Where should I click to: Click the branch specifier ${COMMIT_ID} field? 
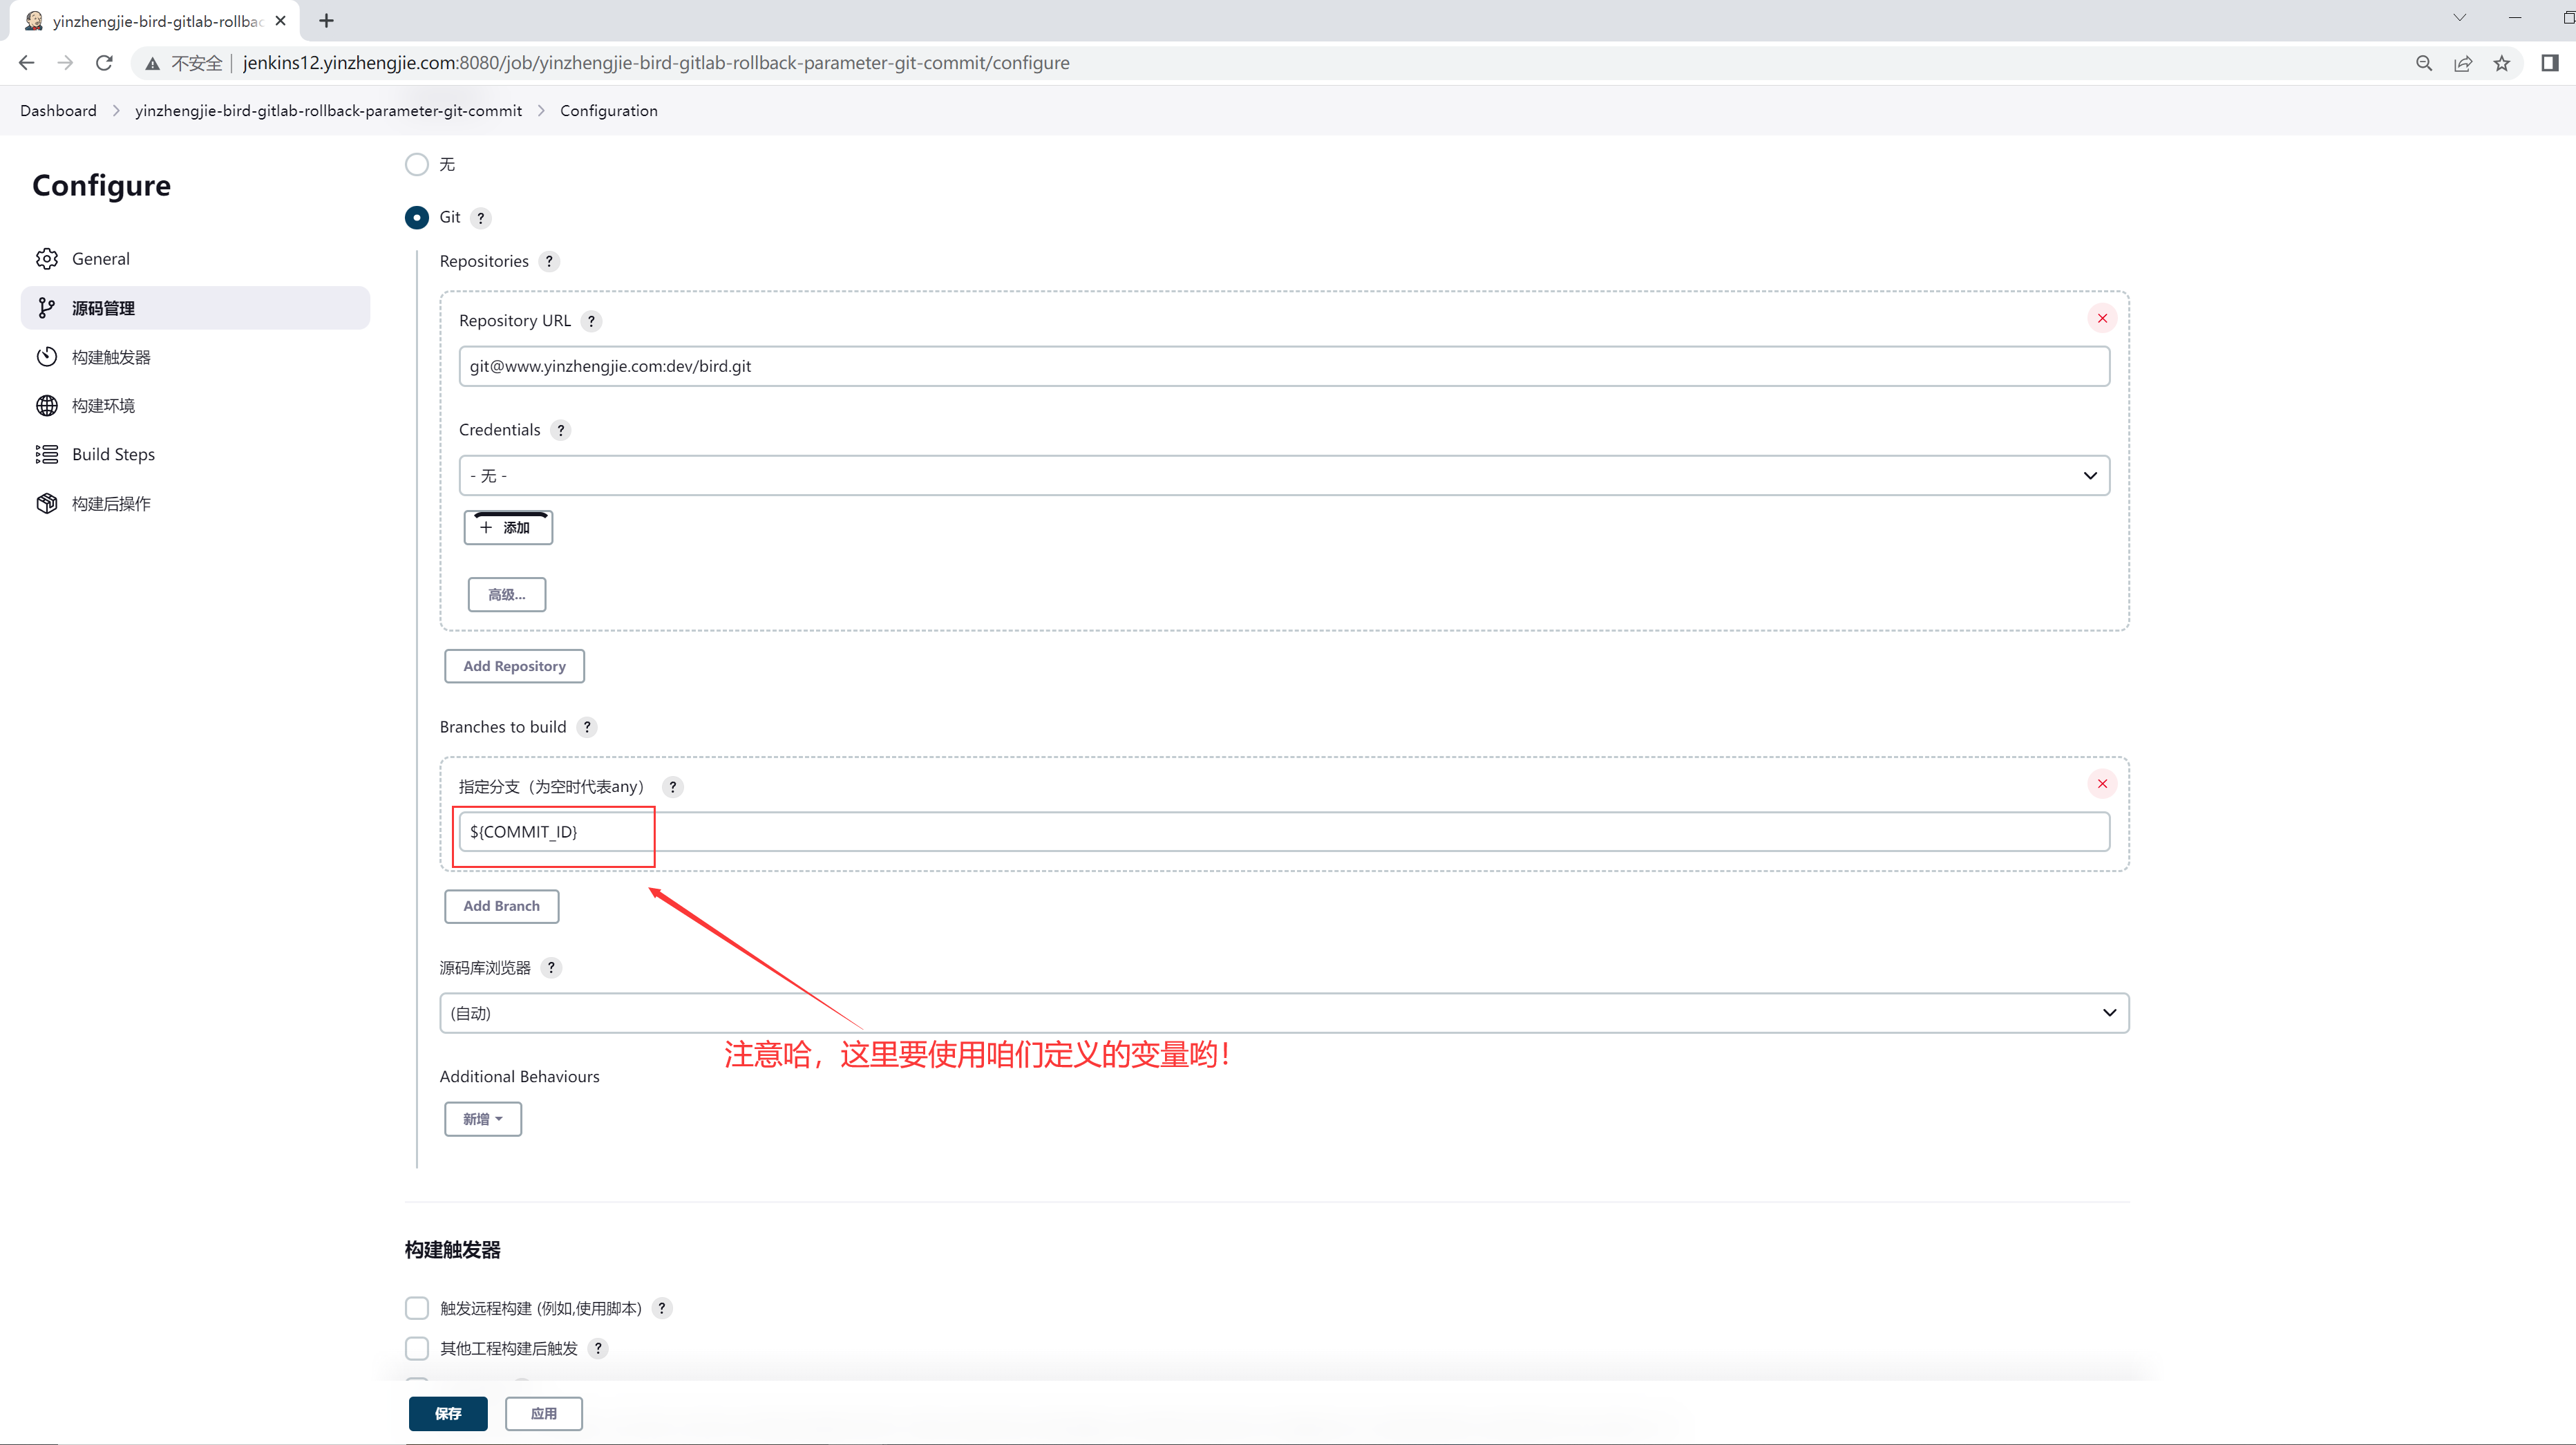[1284, 832]
